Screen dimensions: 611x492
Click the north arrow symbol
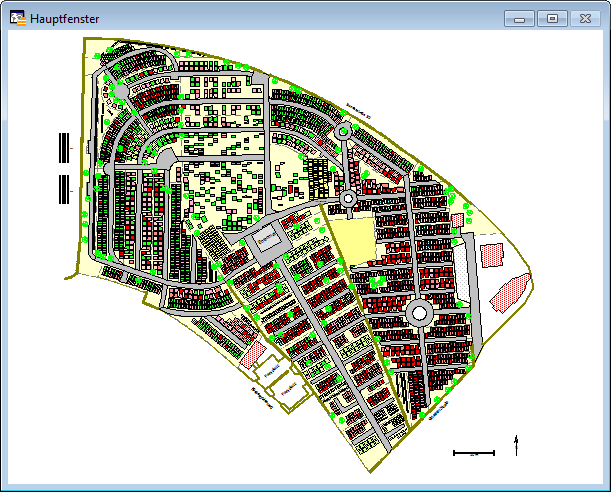516,445
